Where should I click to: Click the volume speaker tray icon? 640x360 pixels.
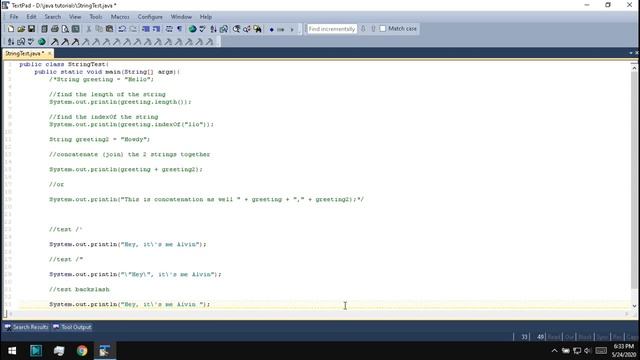pyautogui.click(x=587, y=351)
